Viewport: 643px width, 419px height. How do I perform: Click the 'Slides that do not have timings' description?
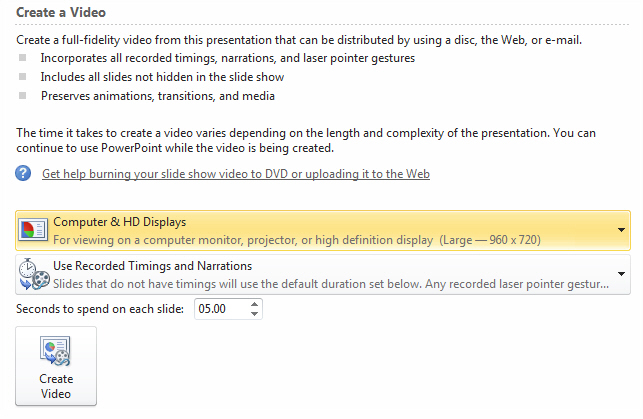pos(331,284)
